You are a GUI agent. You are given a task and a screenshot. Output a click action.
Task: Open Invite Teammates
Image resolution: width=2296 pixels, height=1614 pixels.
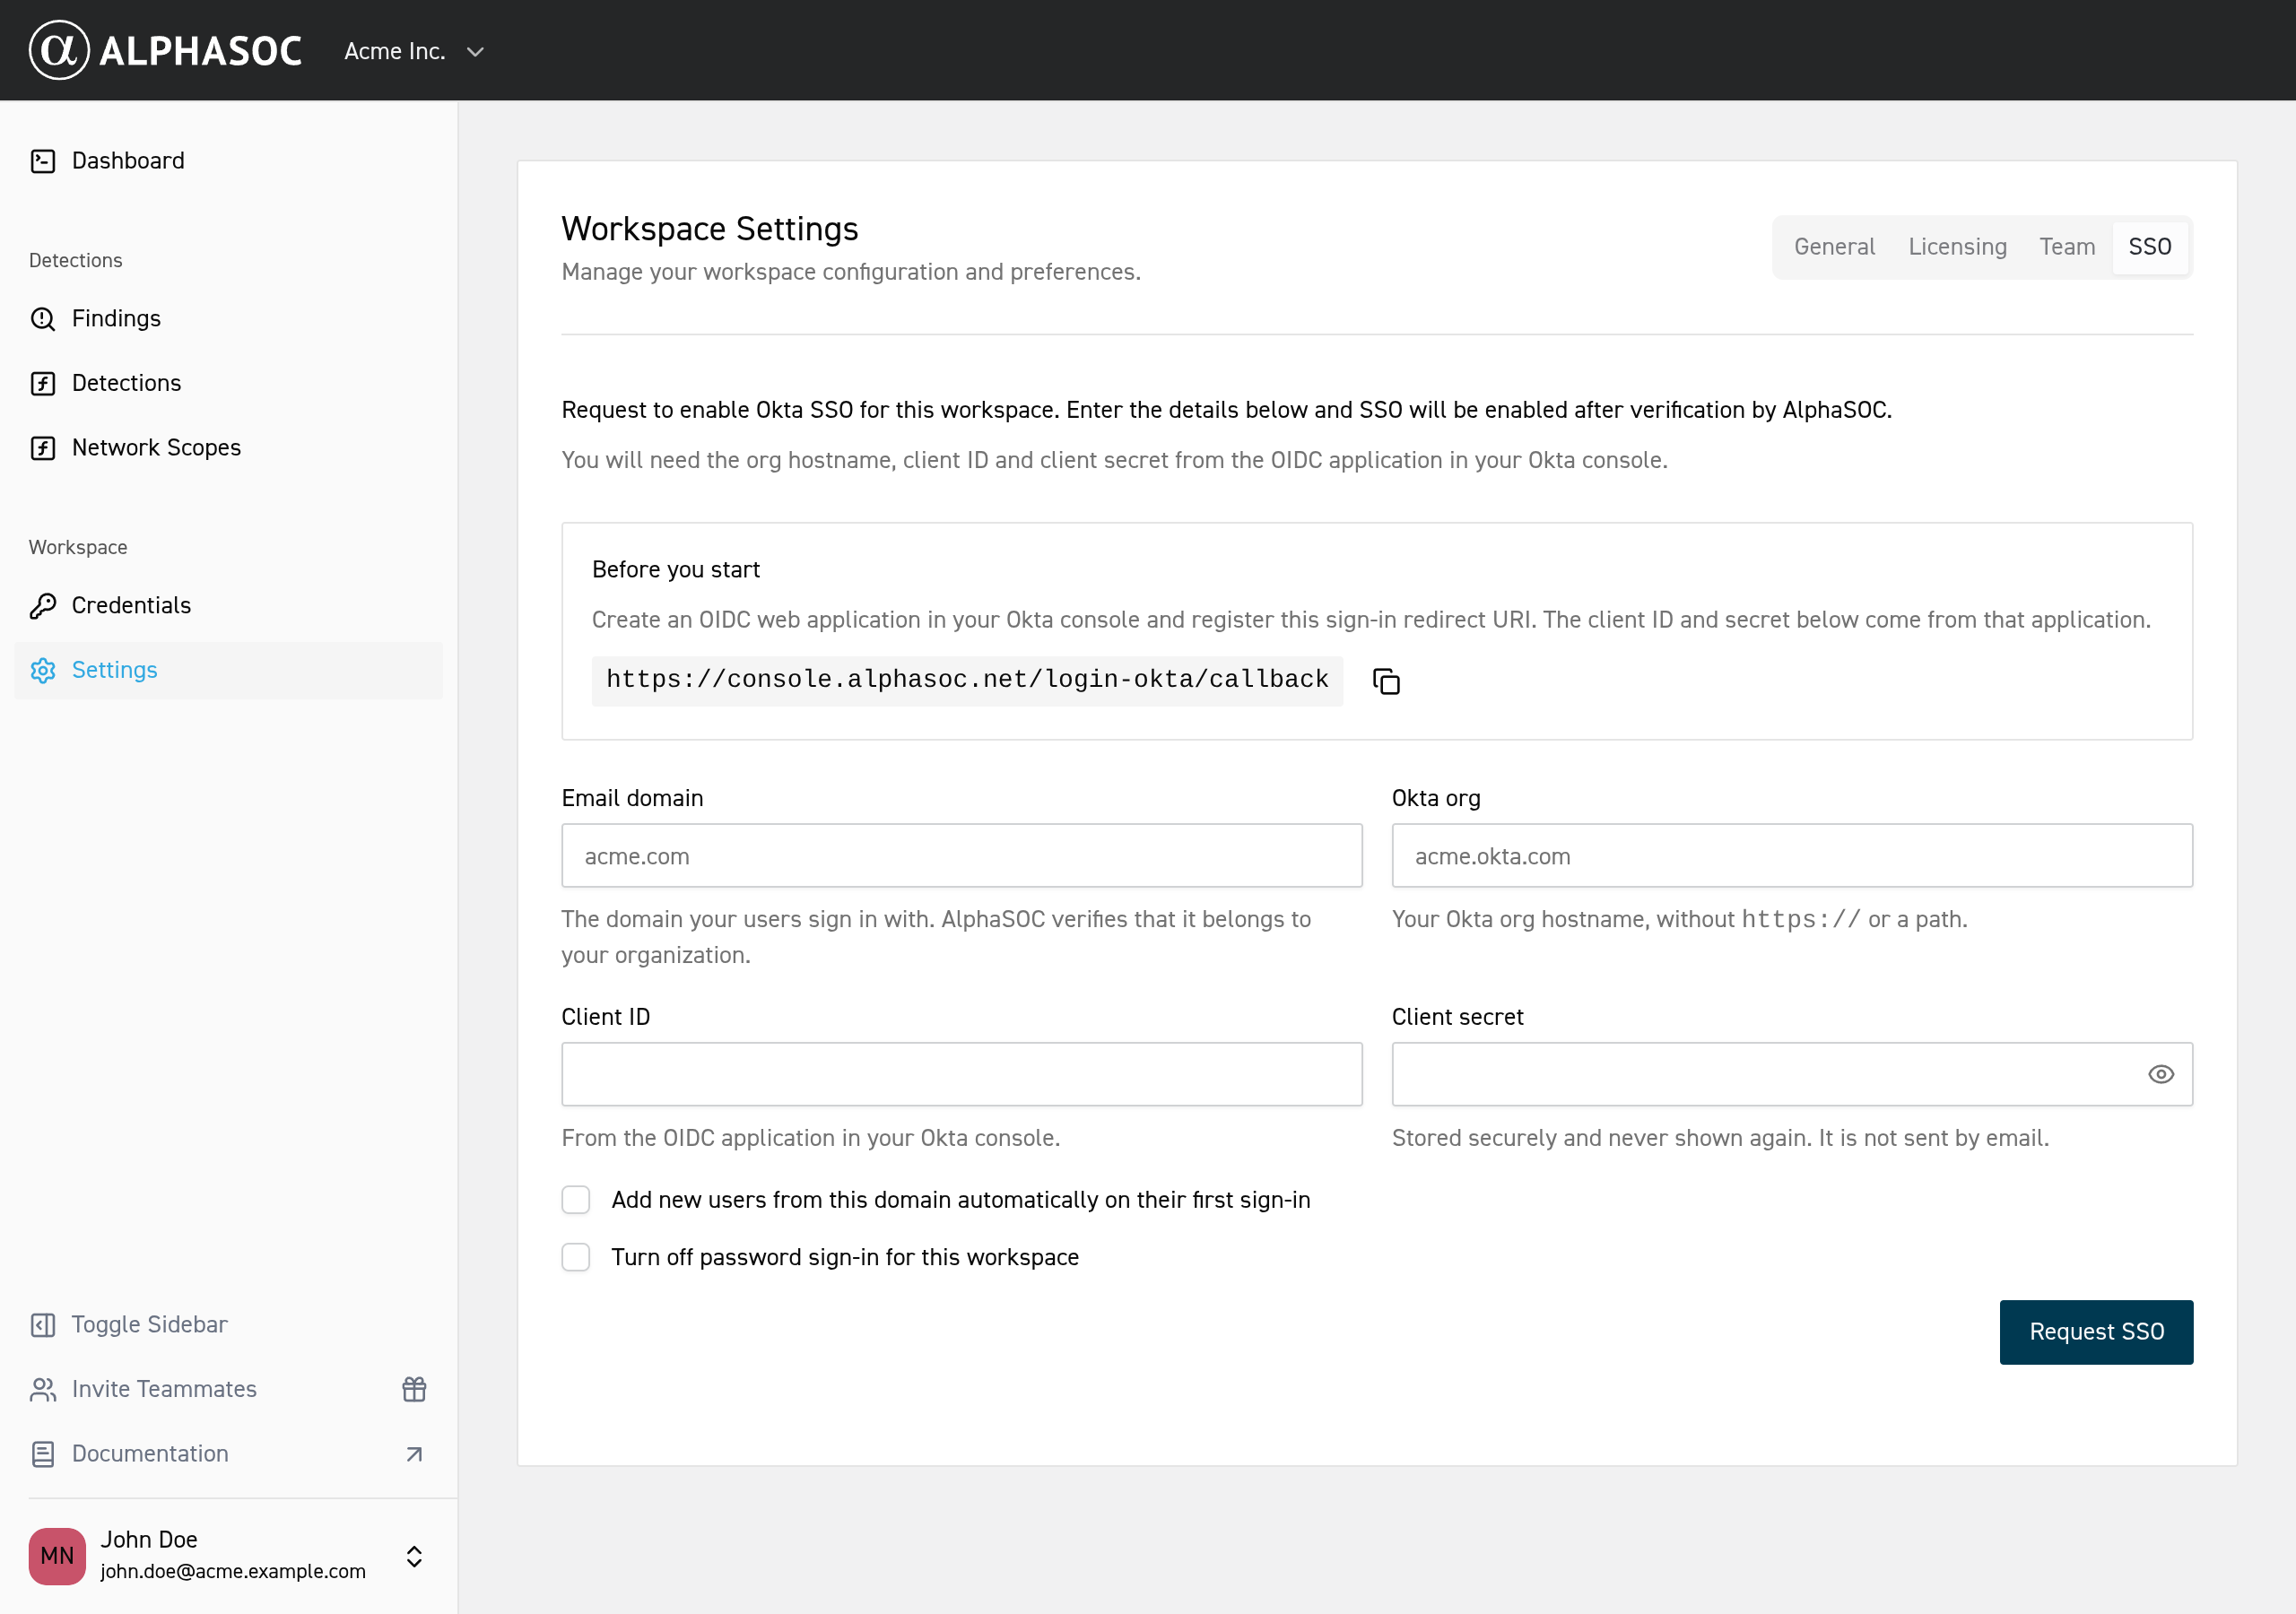pyautogui.click(x=228, y=1390)
